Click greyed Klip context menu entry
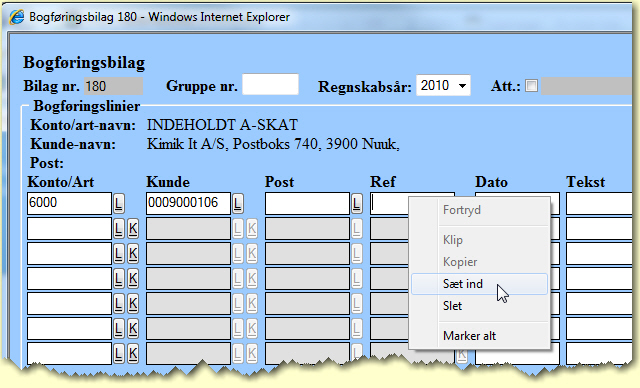This screenshot has width=640, height=388. click(x=479, y=240)
